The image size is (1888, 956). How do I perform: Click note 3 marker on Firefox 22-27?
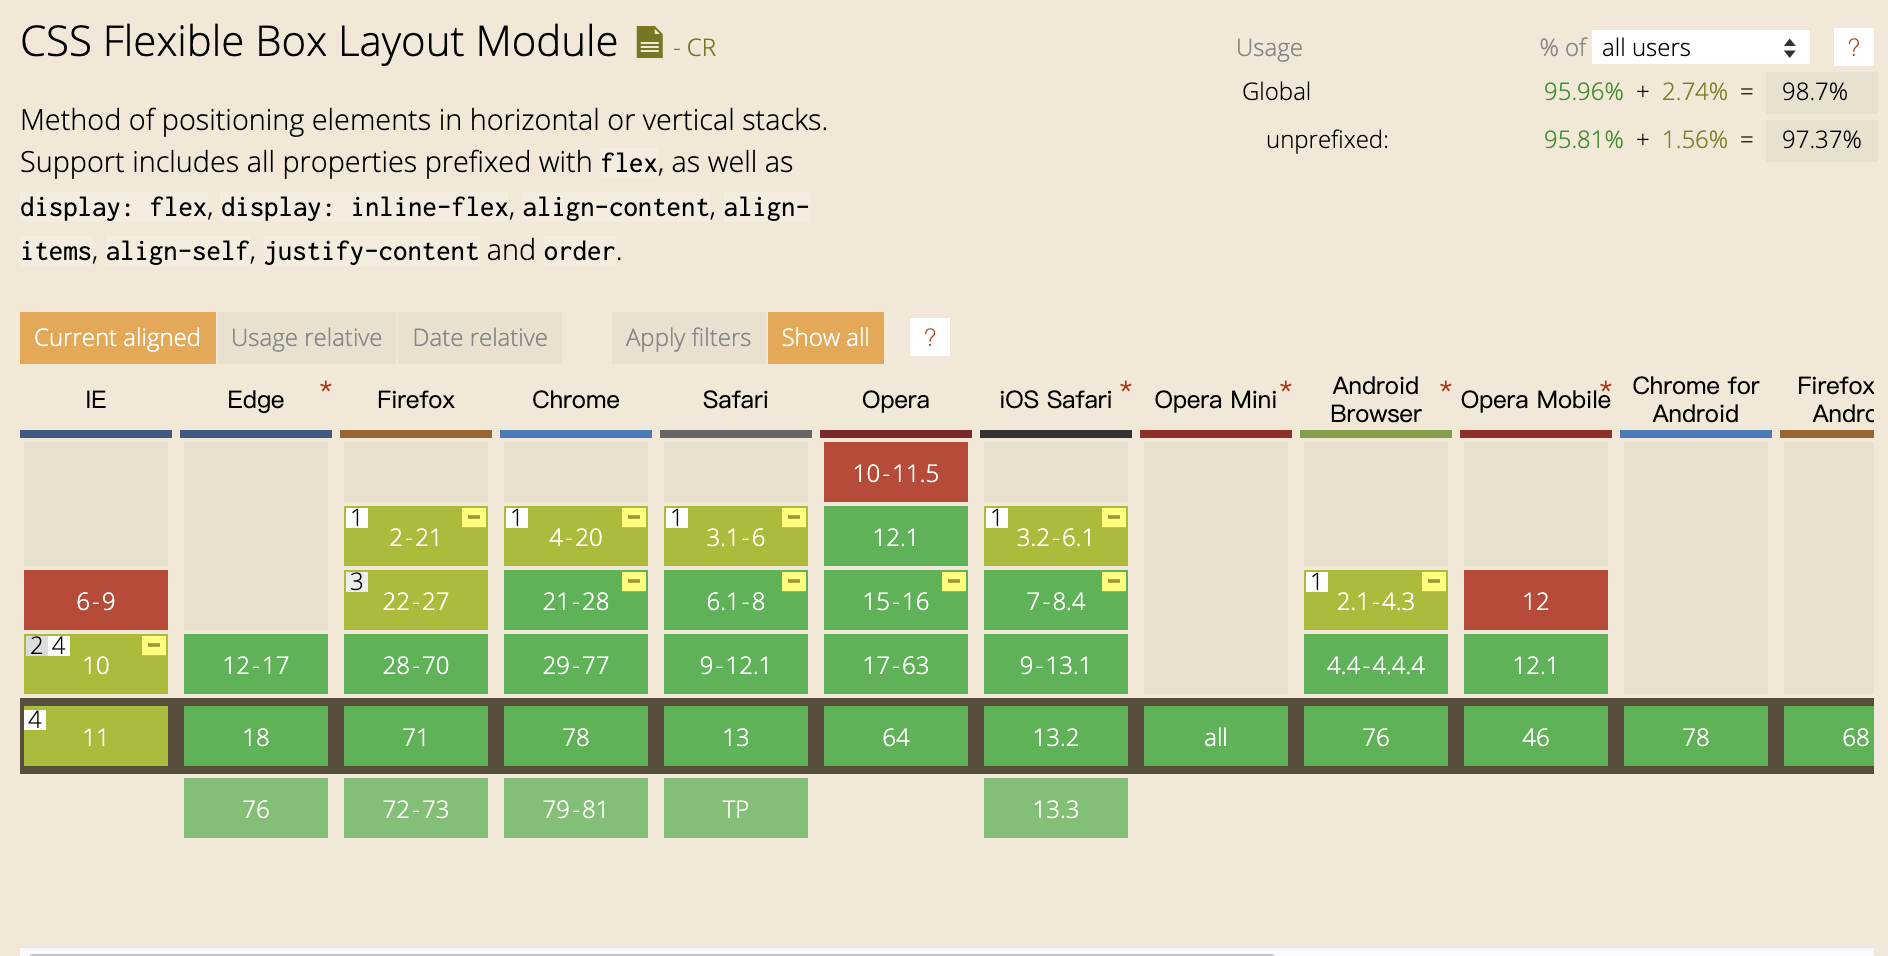pos(356,582)
